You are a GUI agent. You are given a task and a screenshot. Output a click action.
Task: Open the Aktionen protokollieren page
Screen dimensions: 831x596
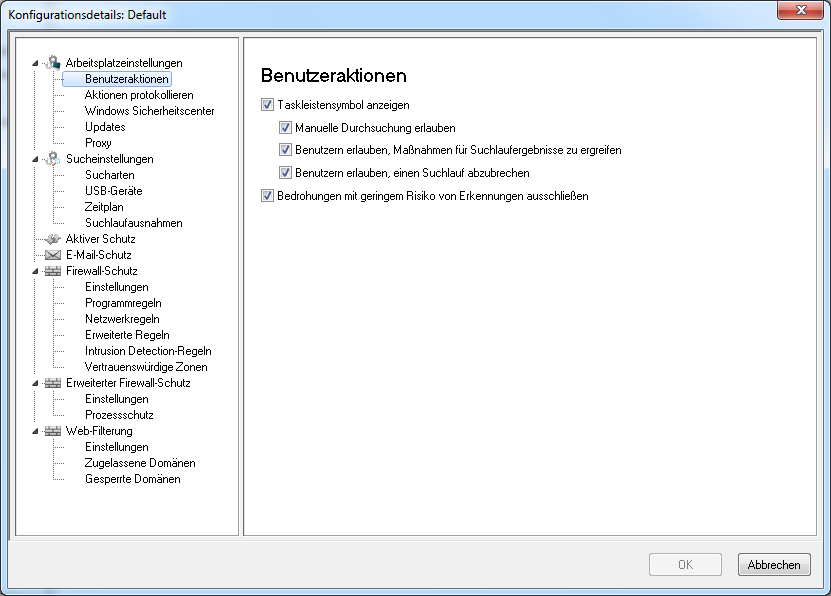[x=139, y=95]
